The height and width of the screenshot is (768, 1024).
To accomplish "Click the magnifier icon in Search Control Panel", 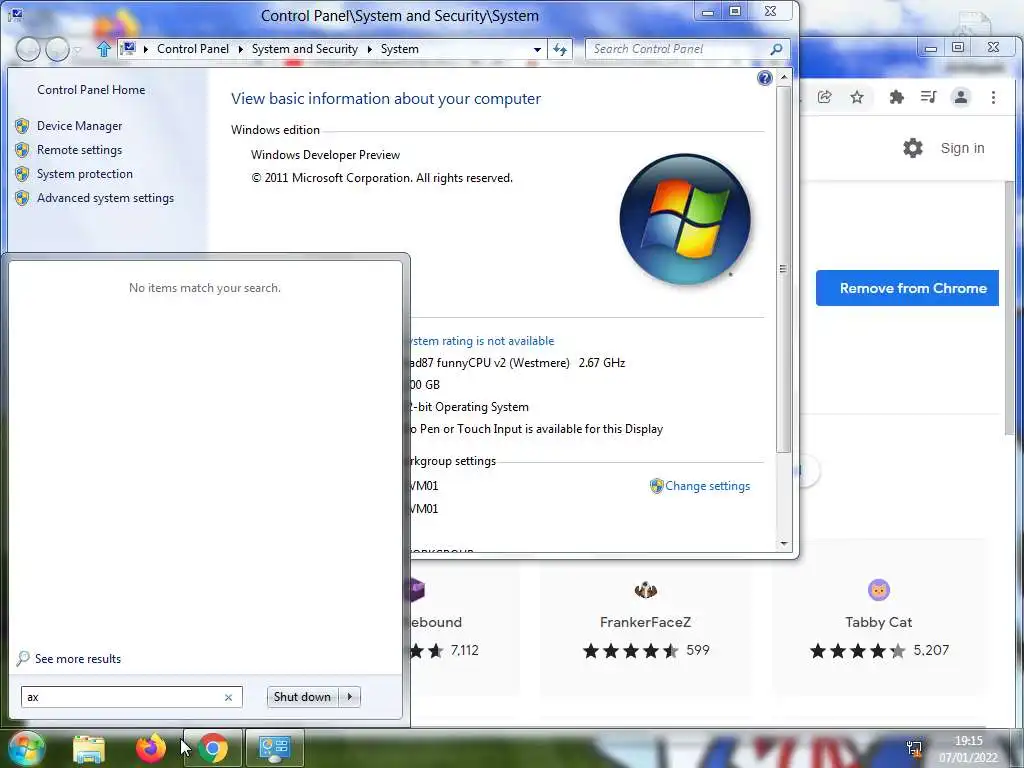I will (x=776, y=49).
